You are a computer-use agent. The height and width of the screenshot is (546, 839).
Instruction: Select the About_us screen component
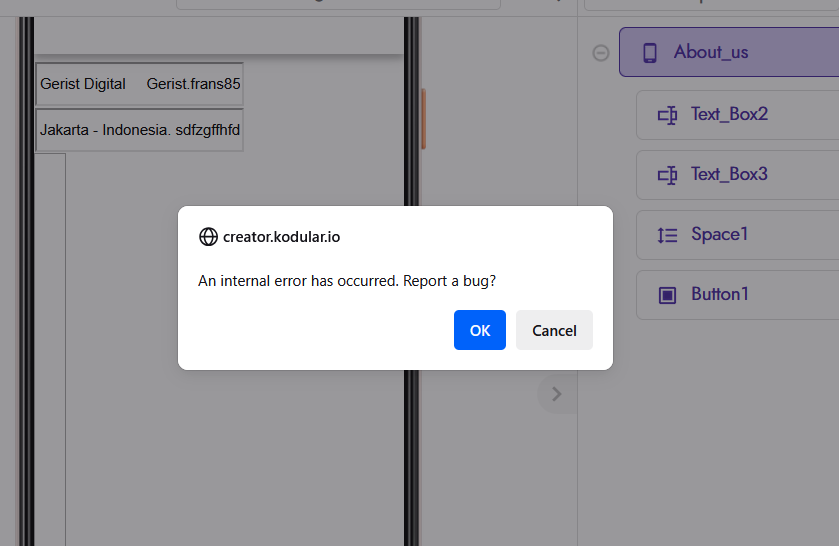pyautogui.click(x=729, y=52)
